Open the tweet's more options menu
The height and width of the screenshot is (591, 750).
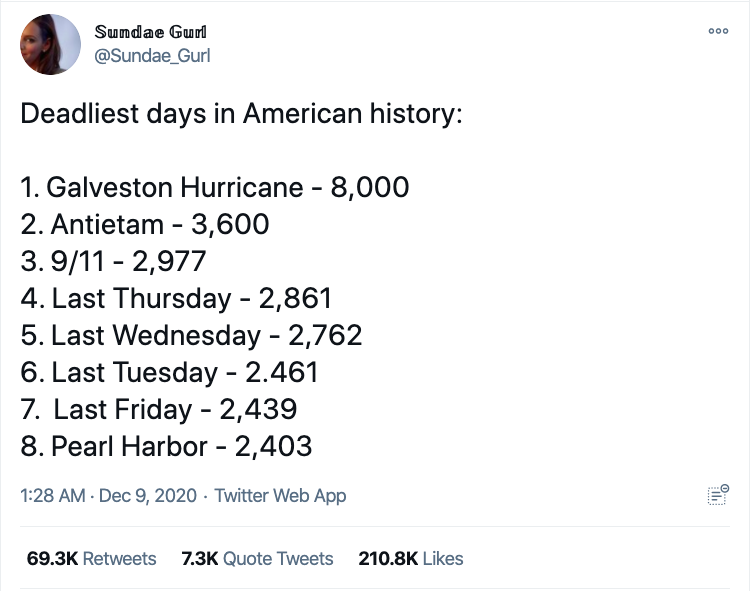[x=717, y=32]
